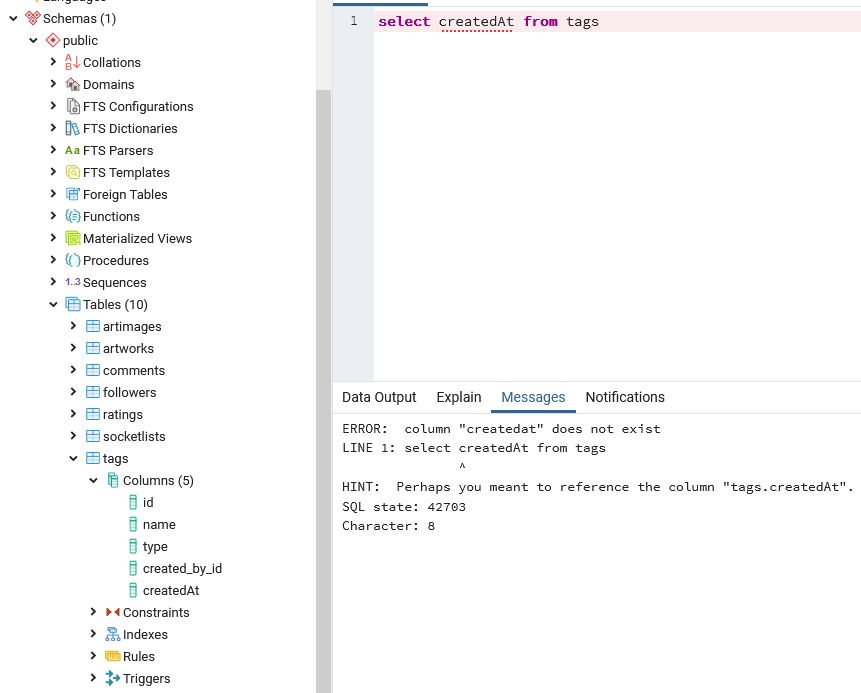The image size is (861, 693).
Task: Collapse the tags table node
Action: click(73, 457)
